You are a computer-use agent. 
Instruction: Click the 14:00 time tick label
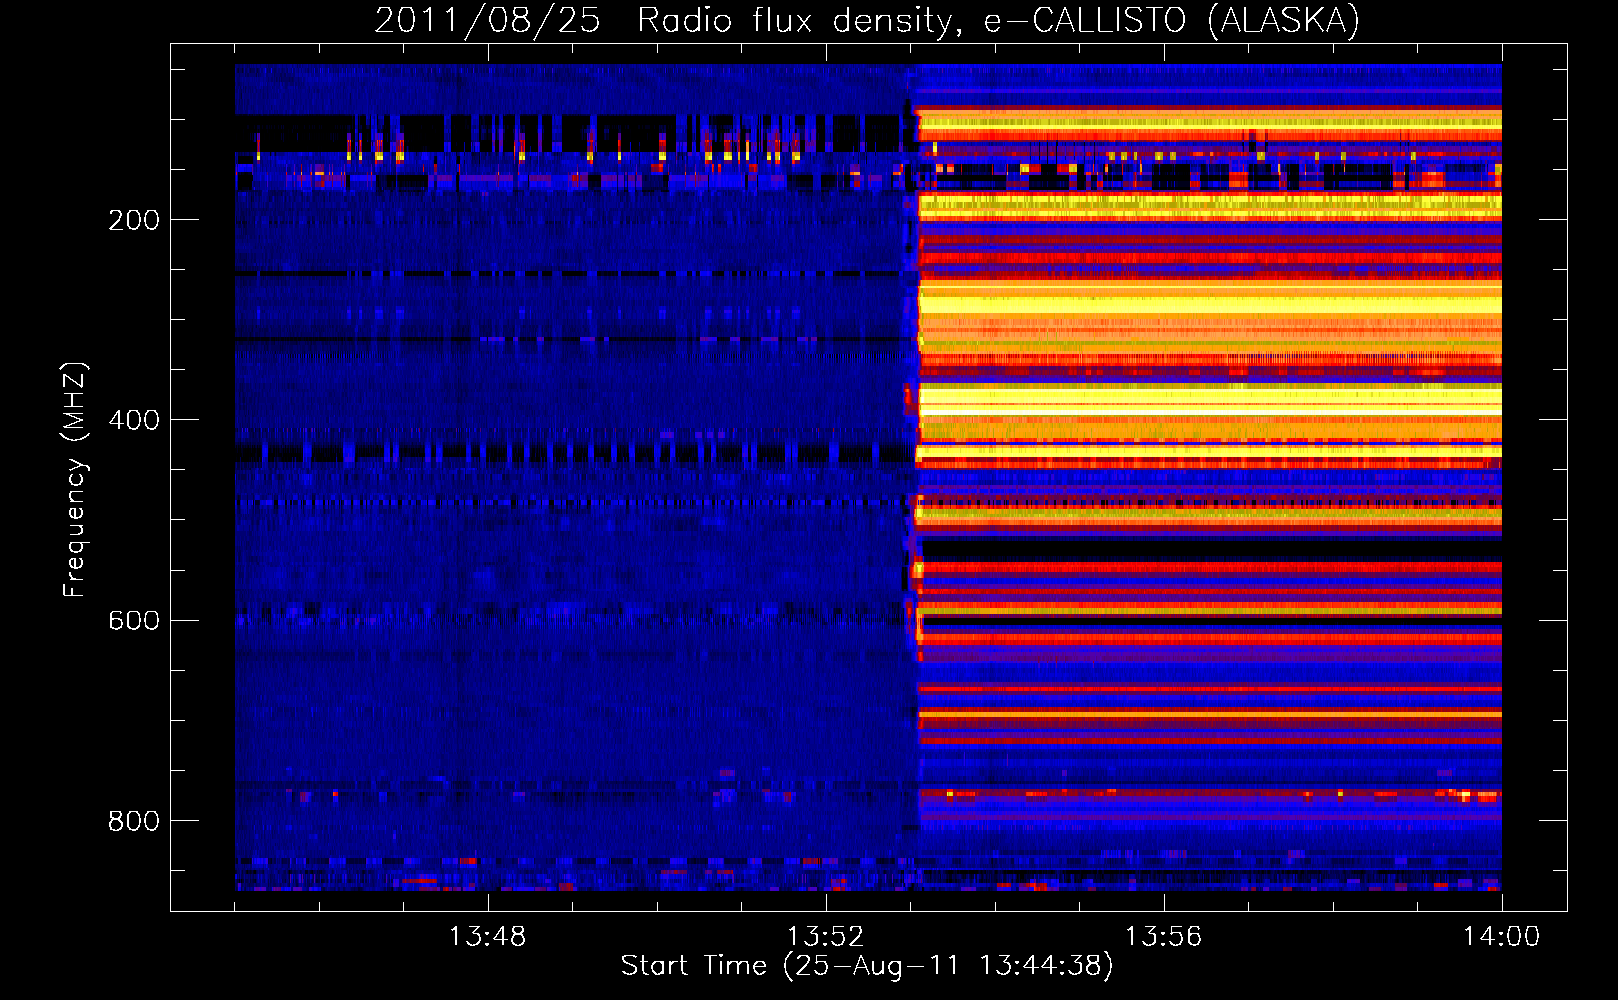[x=1501, y=936]
